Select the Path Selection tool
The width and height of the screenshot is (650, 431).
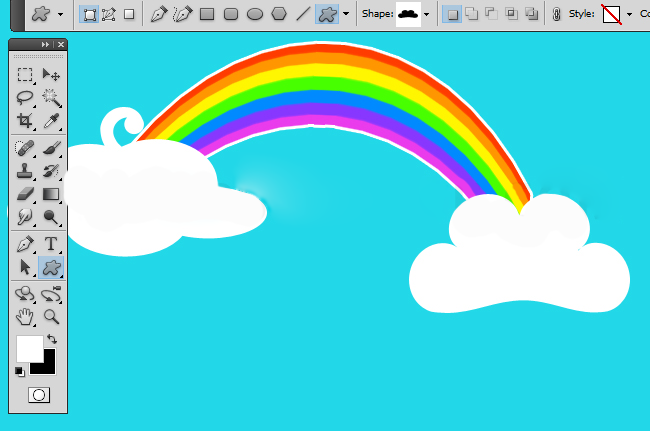click(x=25, y=267)
